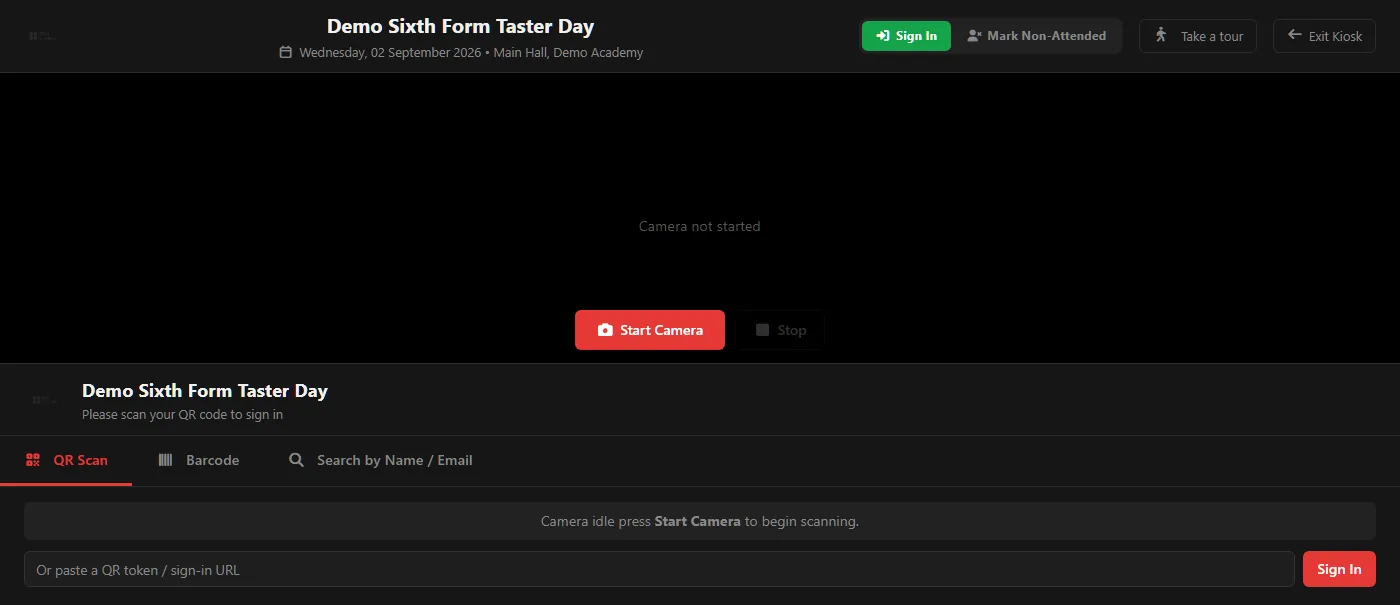Image resolution: width=1400 pixels, height=605 pixels.
Task: Click the event date and venue text
Action: click(x=471, y=52)
